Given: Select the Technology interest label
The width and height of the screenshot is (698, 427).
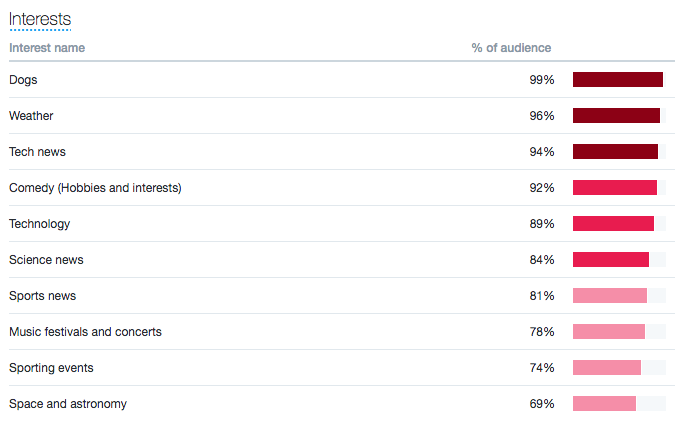Looking at the screenshot, I should point(39,224).
